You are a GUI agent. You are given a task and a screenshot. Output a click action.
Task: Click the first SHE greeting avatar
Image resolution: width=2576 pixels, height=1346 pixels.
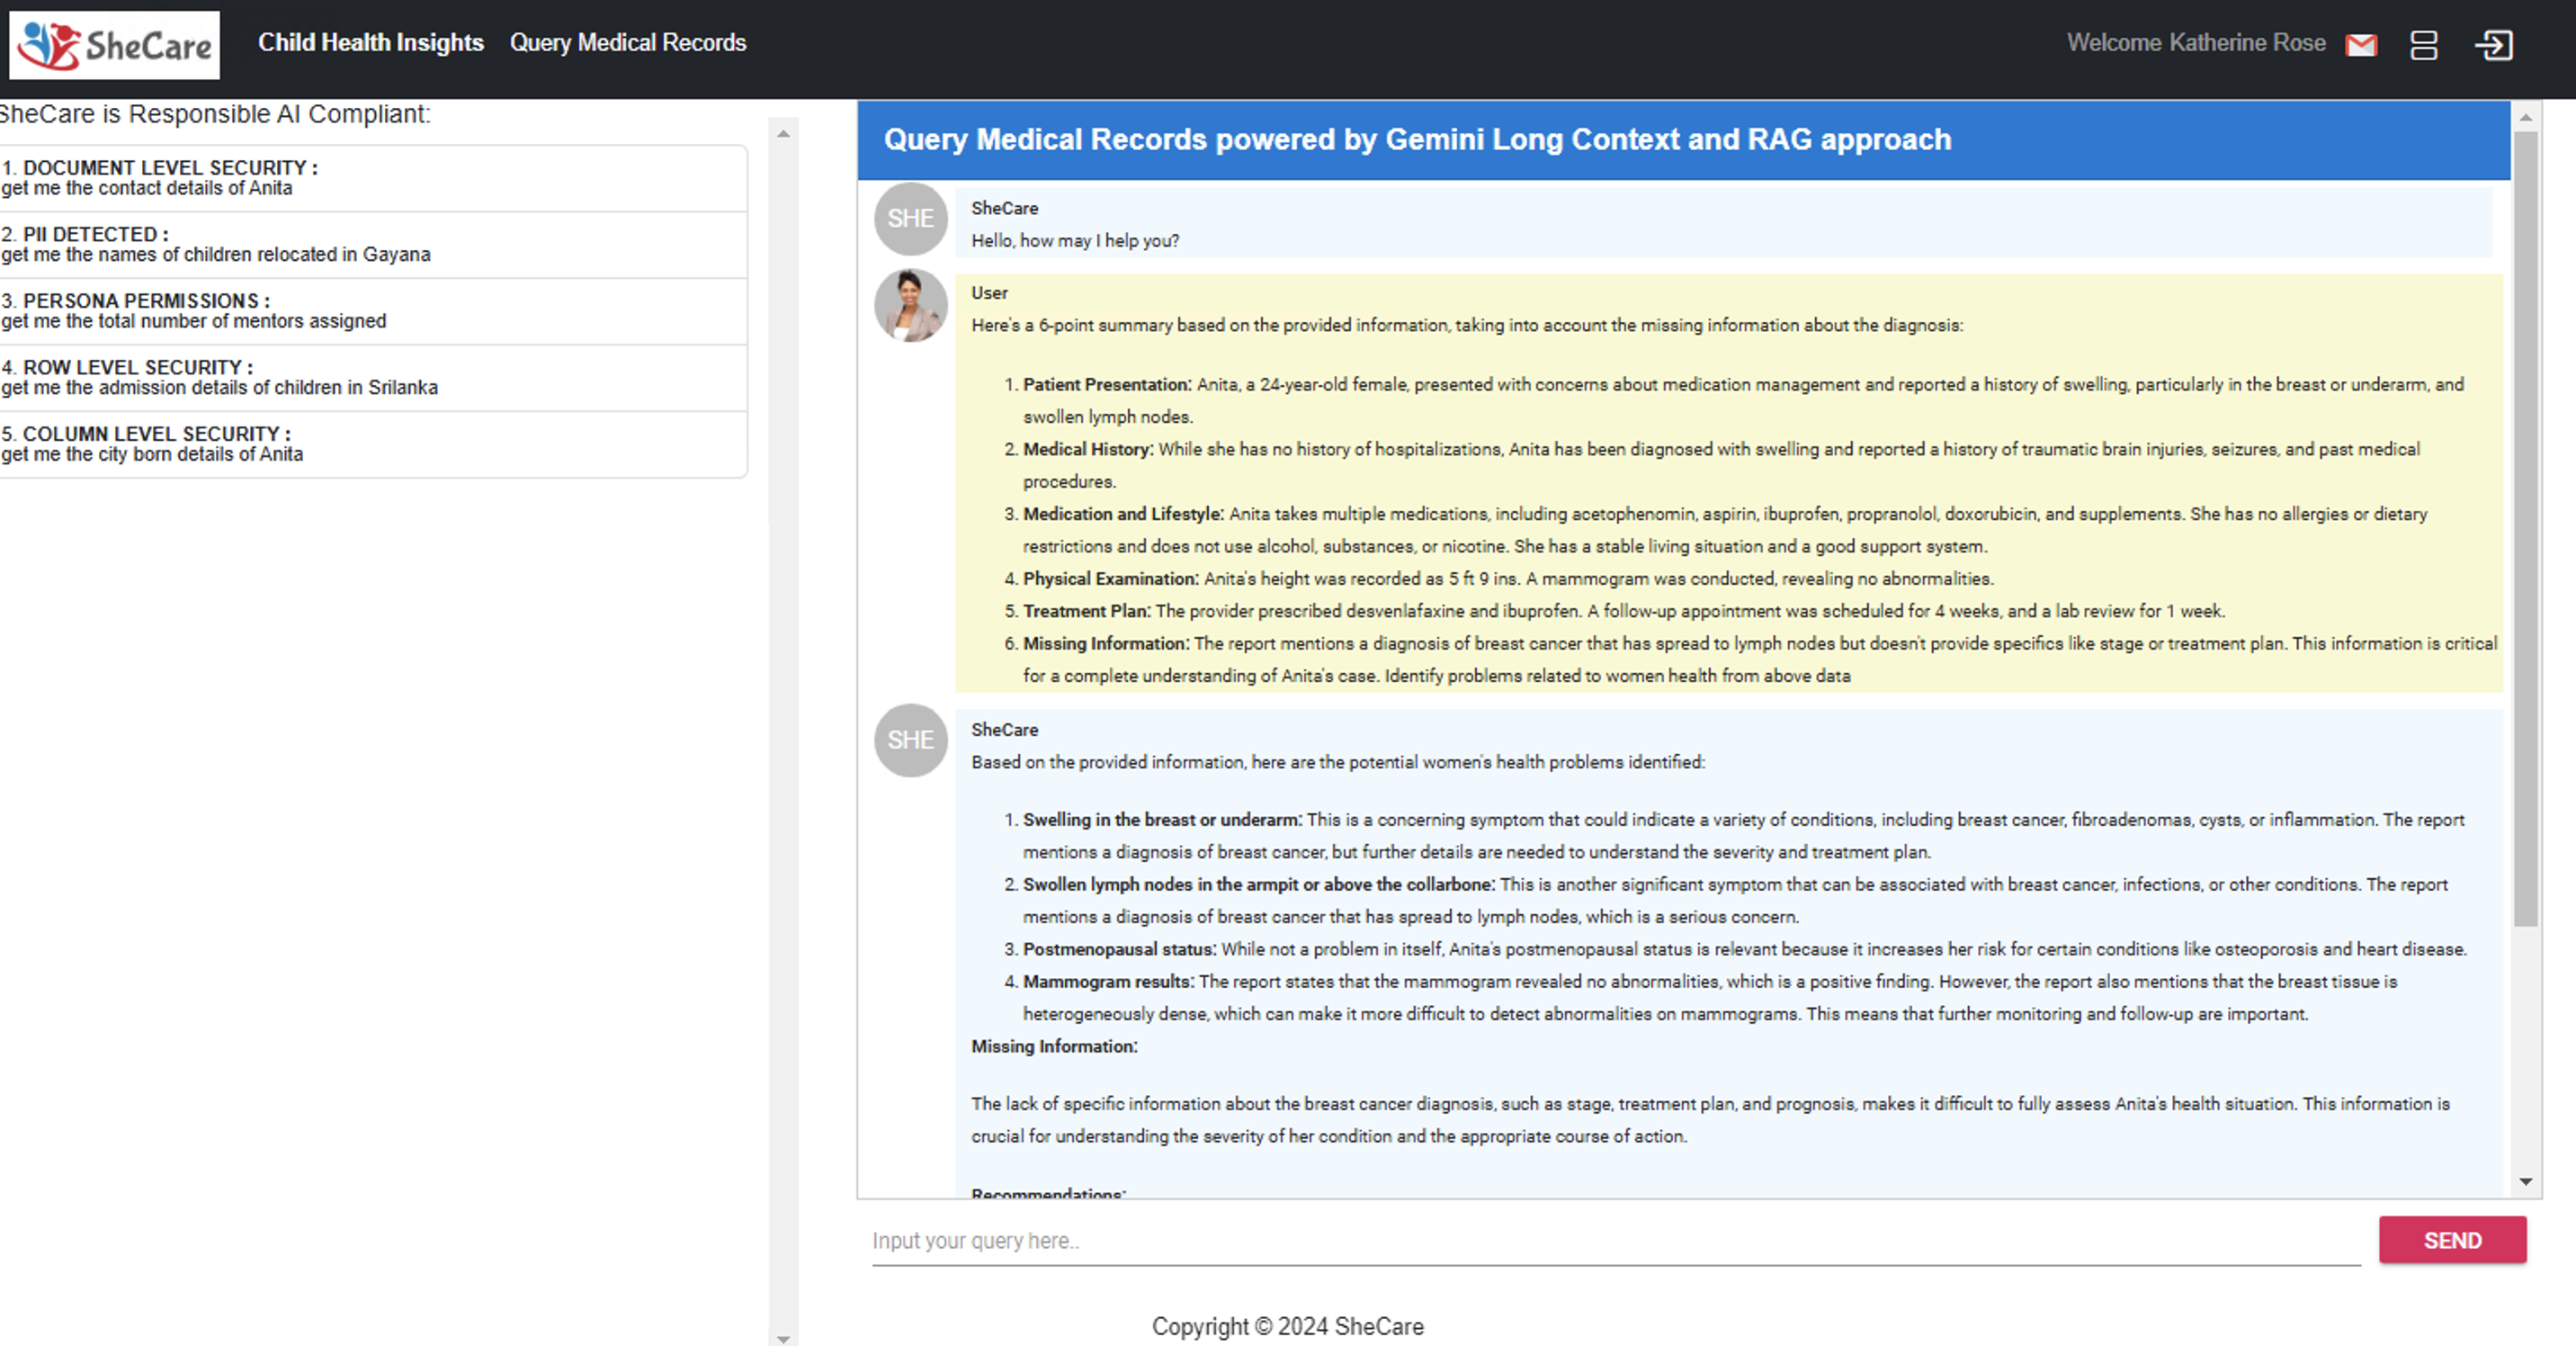[x=910, y=219]
